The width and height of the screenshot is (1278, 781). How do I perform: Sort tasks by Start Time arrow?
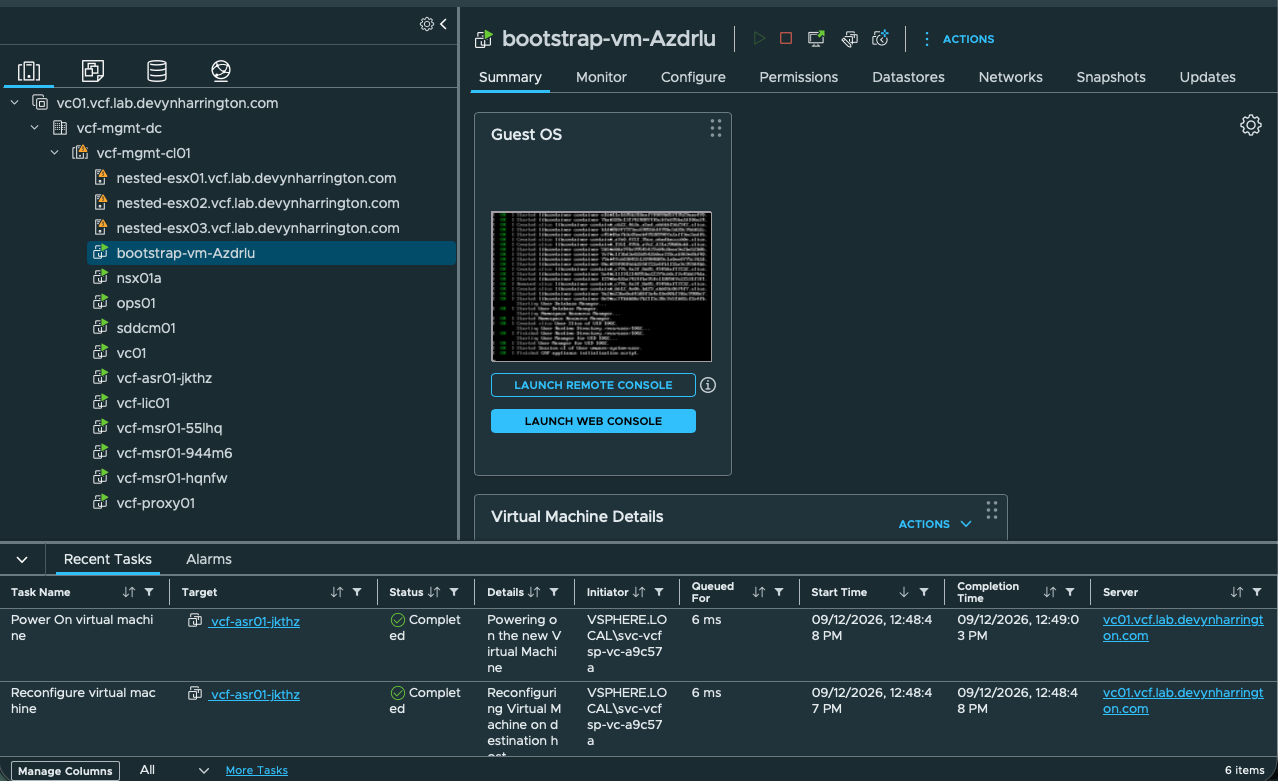pyautogui.click(x=904, y=592)
